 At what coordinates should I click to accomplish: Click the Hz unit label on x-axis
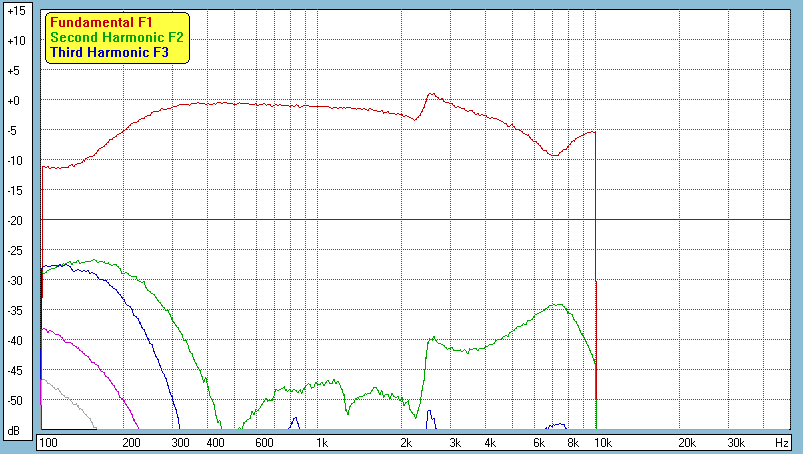pos(782,442)
